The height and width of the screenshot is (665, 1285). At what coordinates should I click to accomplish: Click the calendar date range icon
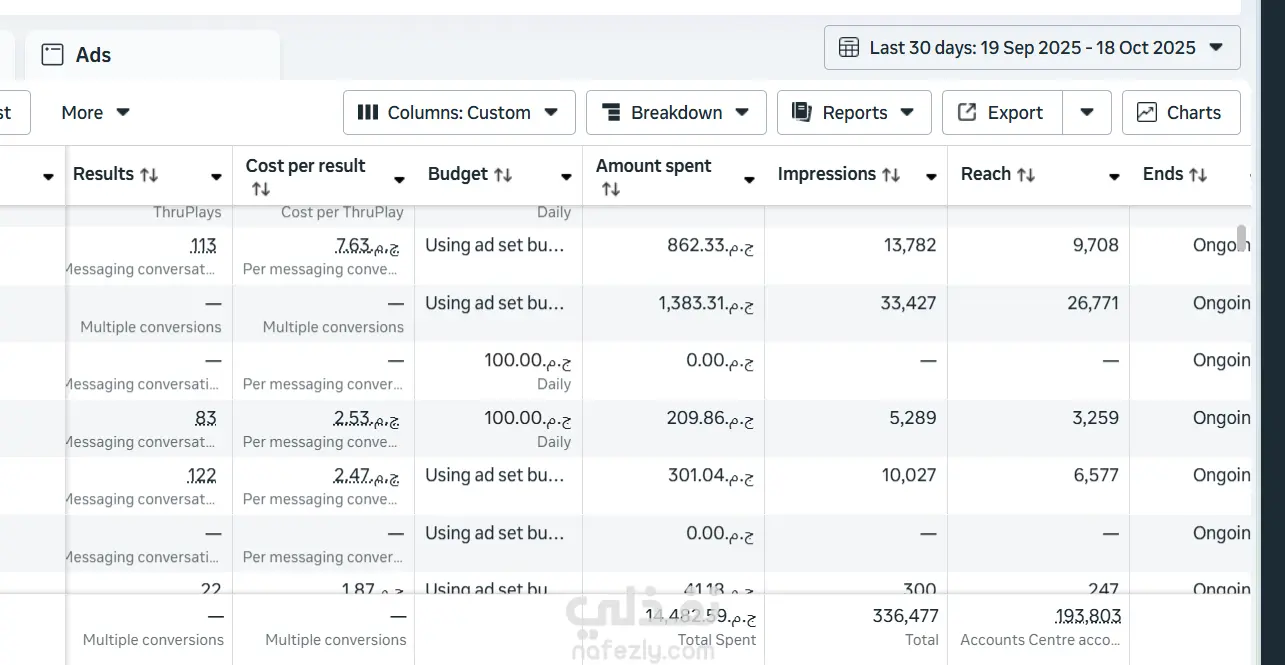pos(849,47)
